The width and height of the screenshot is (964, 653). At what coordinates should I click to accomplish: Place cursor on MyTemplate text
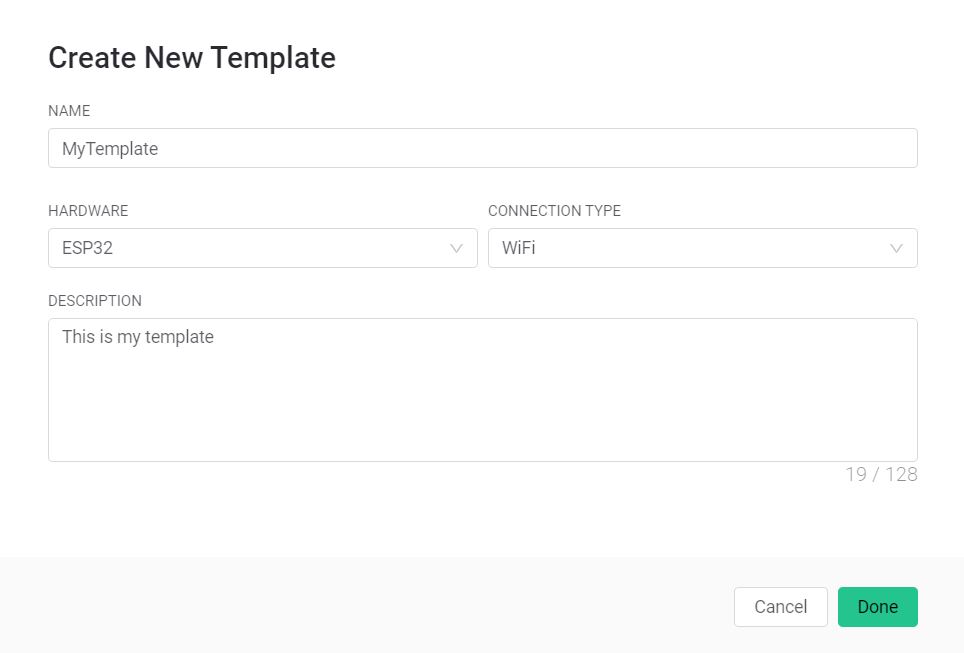tap(110, 149)
